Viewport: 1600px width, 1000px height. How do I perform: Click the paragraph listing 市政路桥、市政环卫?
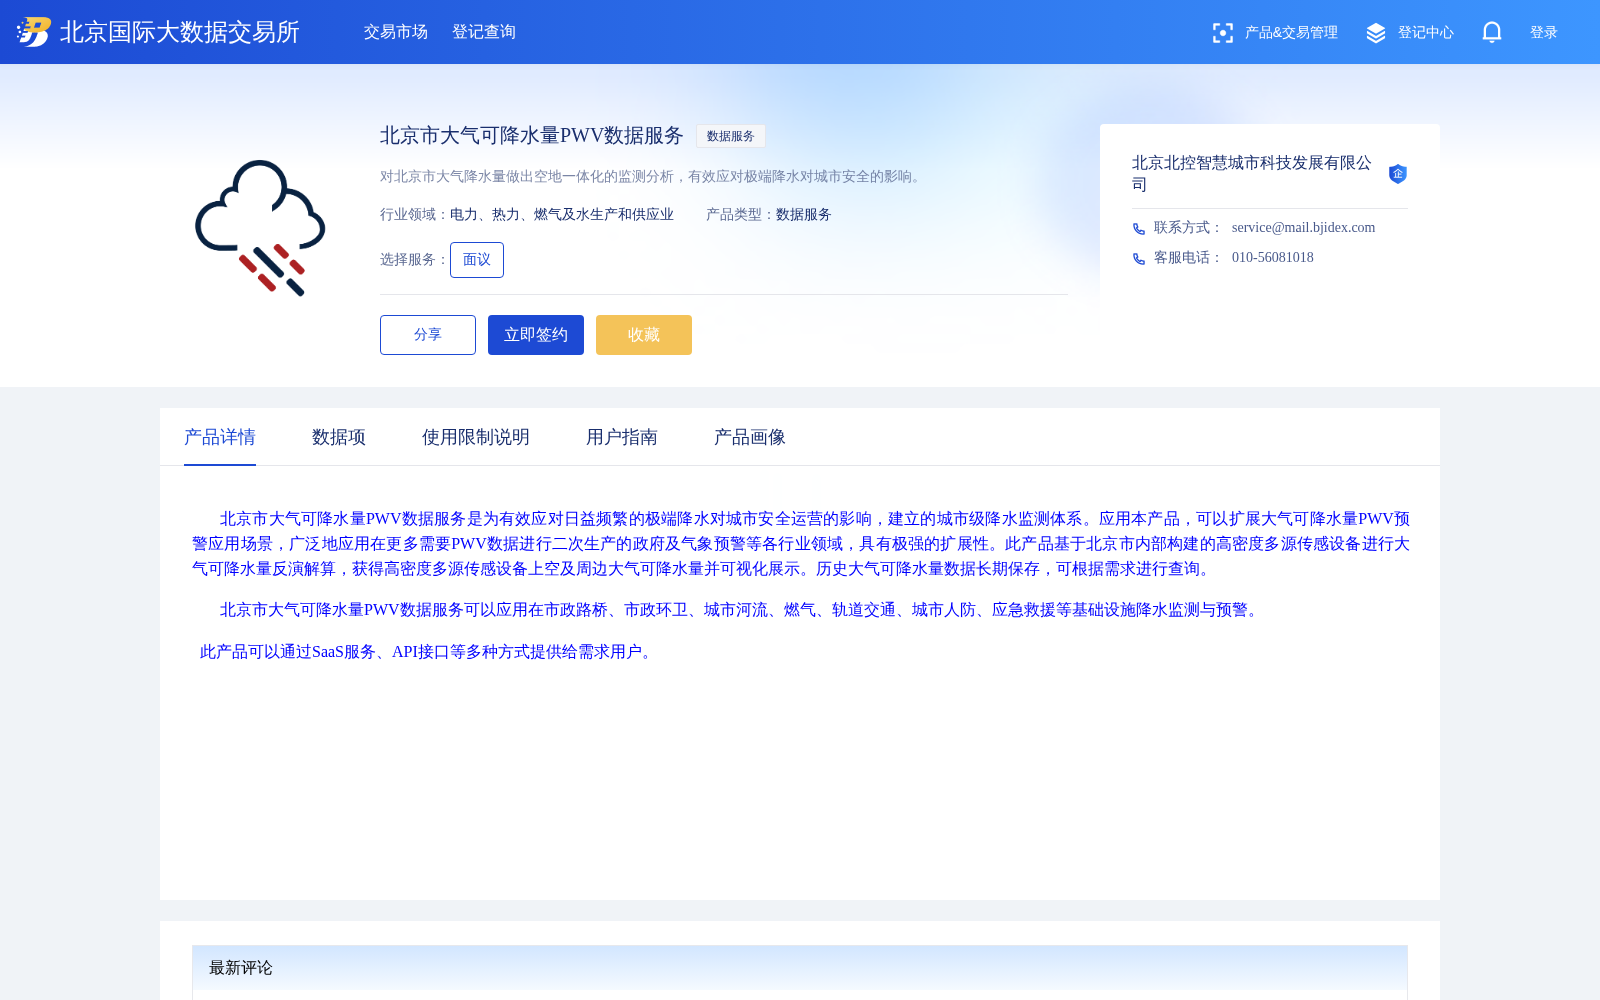(x=742, y=610)
